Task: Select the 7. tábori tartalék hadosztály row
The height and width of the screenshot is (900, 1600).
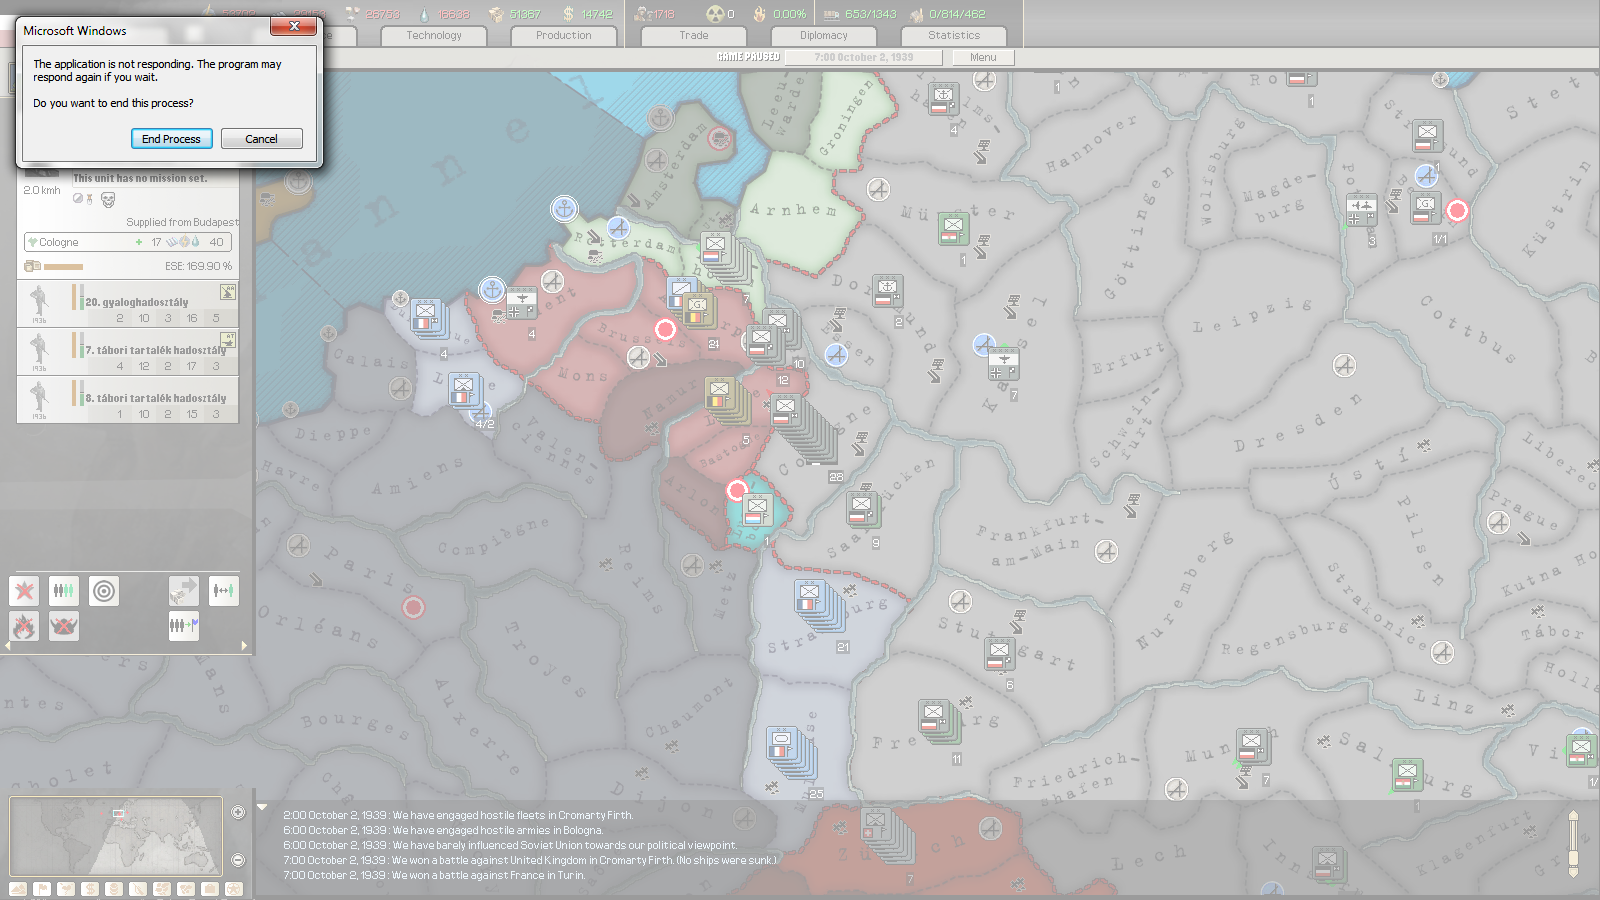Action: pyautogui.click(x=128, y=351)
